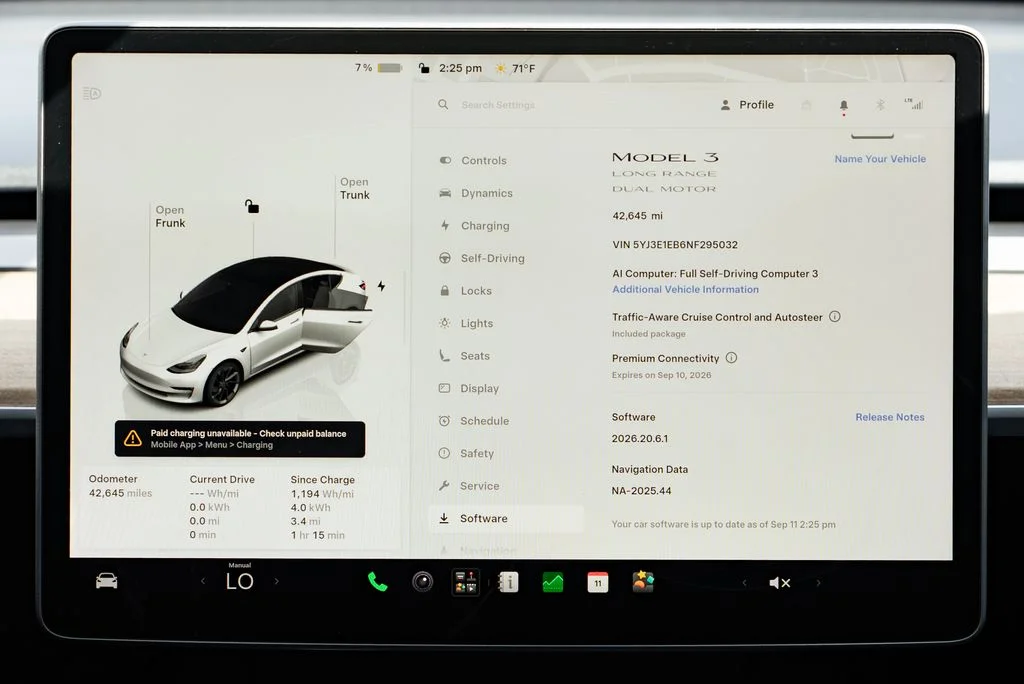Tap the Odometer 42,645 miles readout
Image resolution: width=1024 pixels, height=684 pixels.
[x=120, y=487]
